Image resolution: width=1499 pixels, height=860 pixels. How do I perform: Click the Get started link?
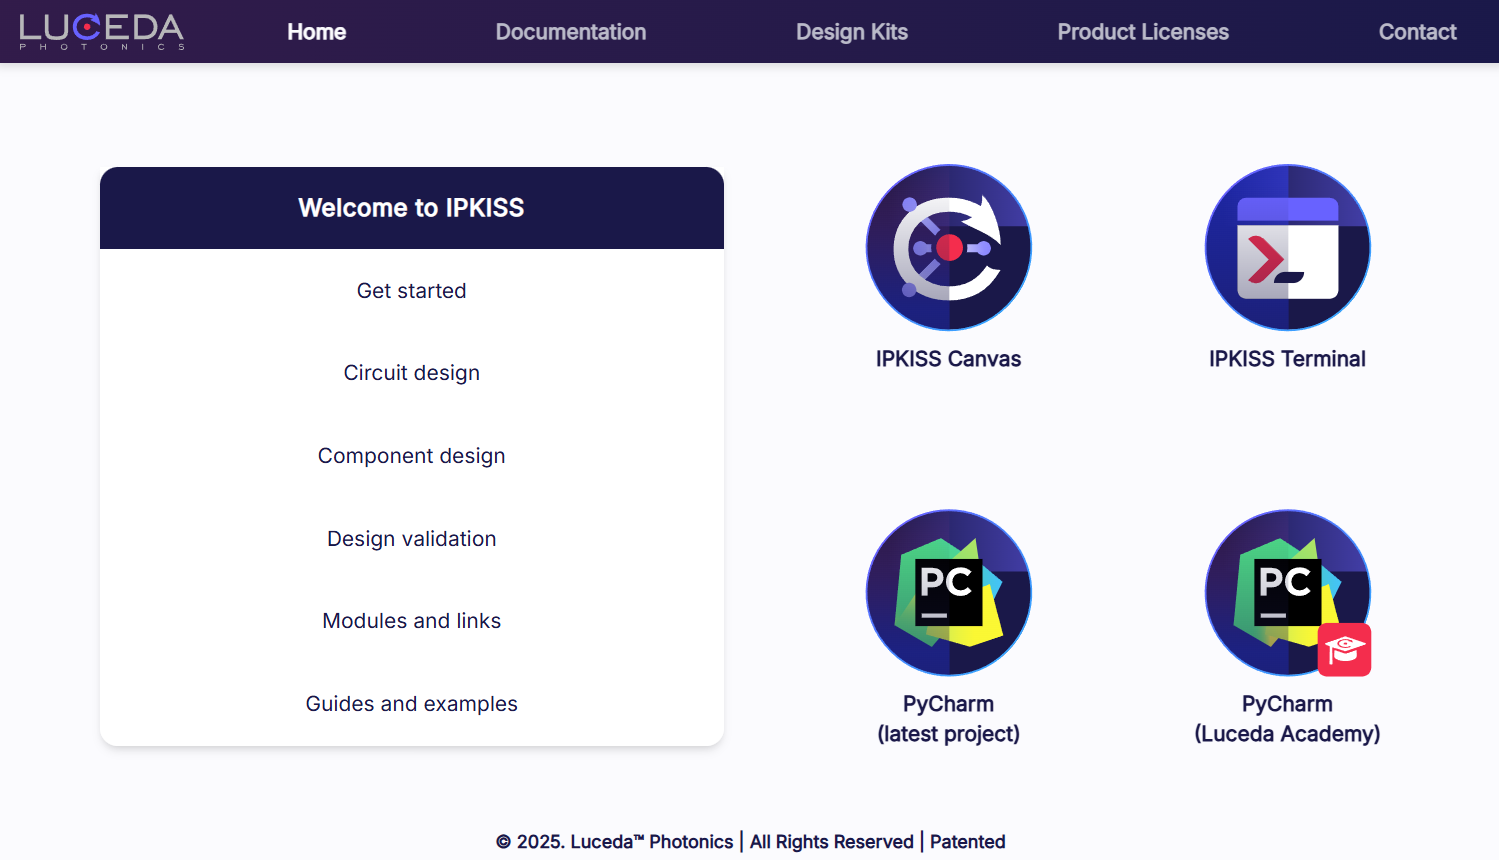tap(411, 291)
